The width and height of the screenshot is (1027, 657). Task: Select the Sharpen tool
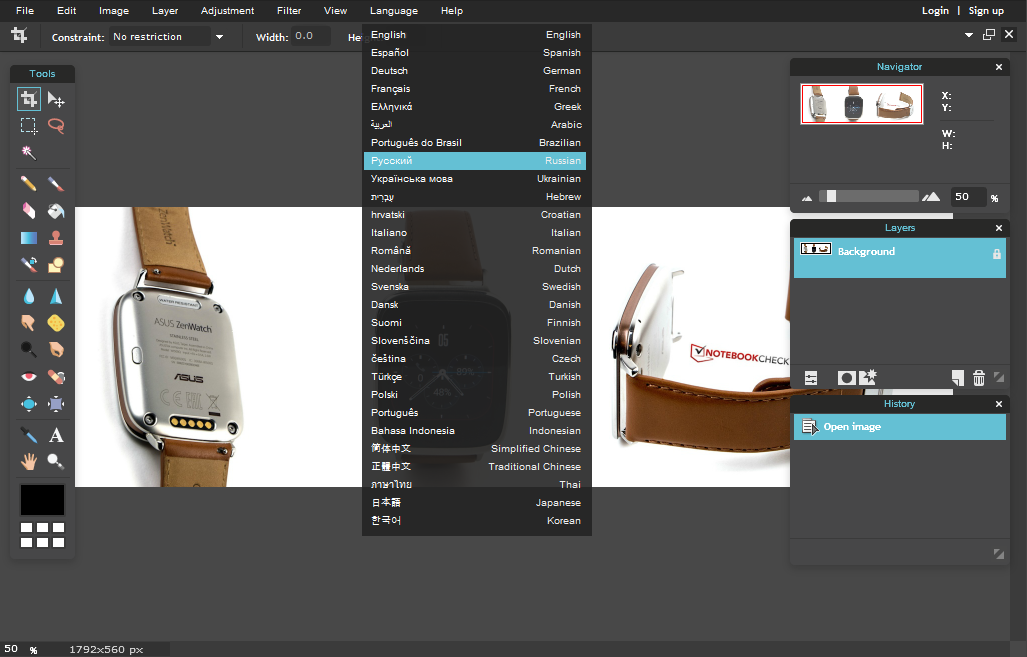[56, 296]
